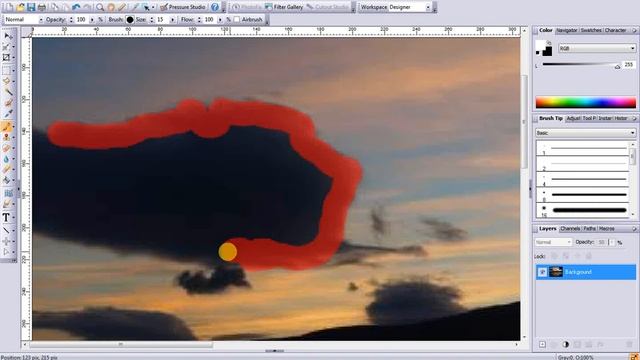The image size is (640, 360).
Task: Open the Filter Gallery
Action: click(284, 7)
